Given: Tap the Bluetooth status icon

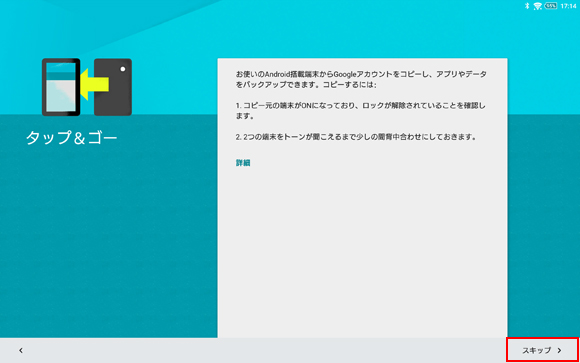Looking at the screenshot, I should coord(527,6).
